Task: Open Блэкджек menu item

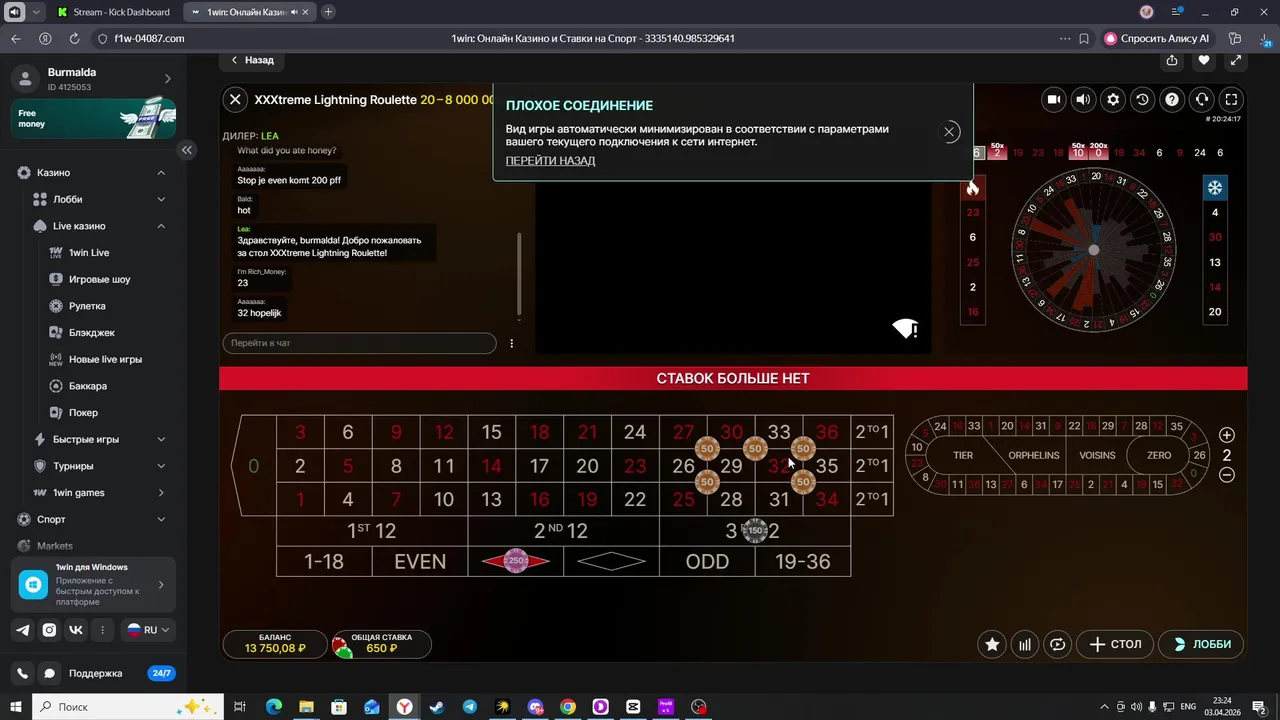Action: [x=91, y=333]
